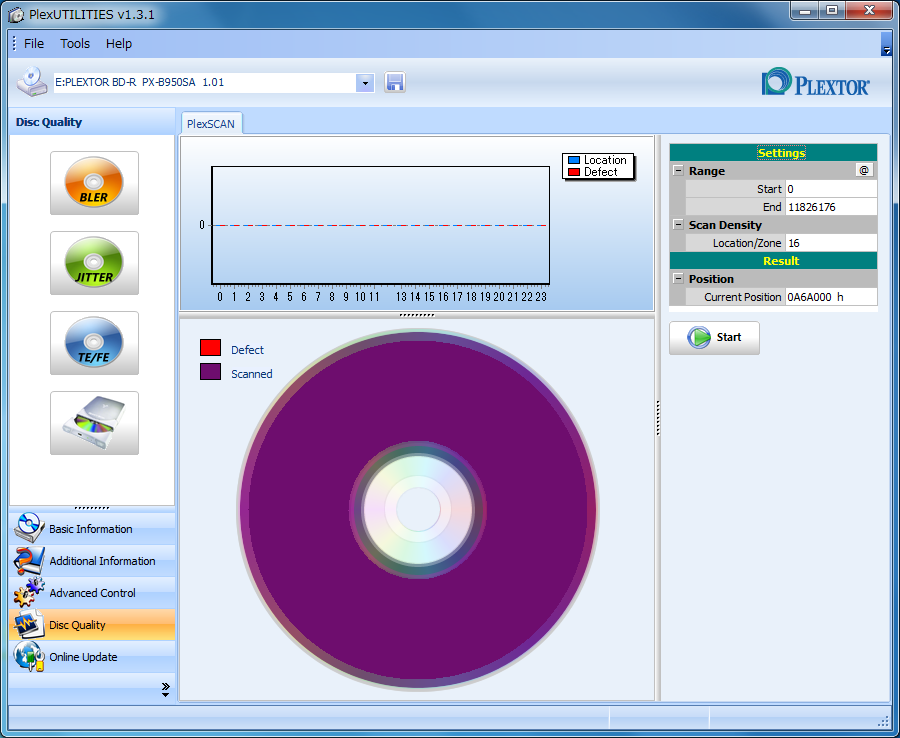Image resolution: width=900 pixels, height=738 pixels.
Task: Click the @ button in Range row
Action: tap(864, 170)
